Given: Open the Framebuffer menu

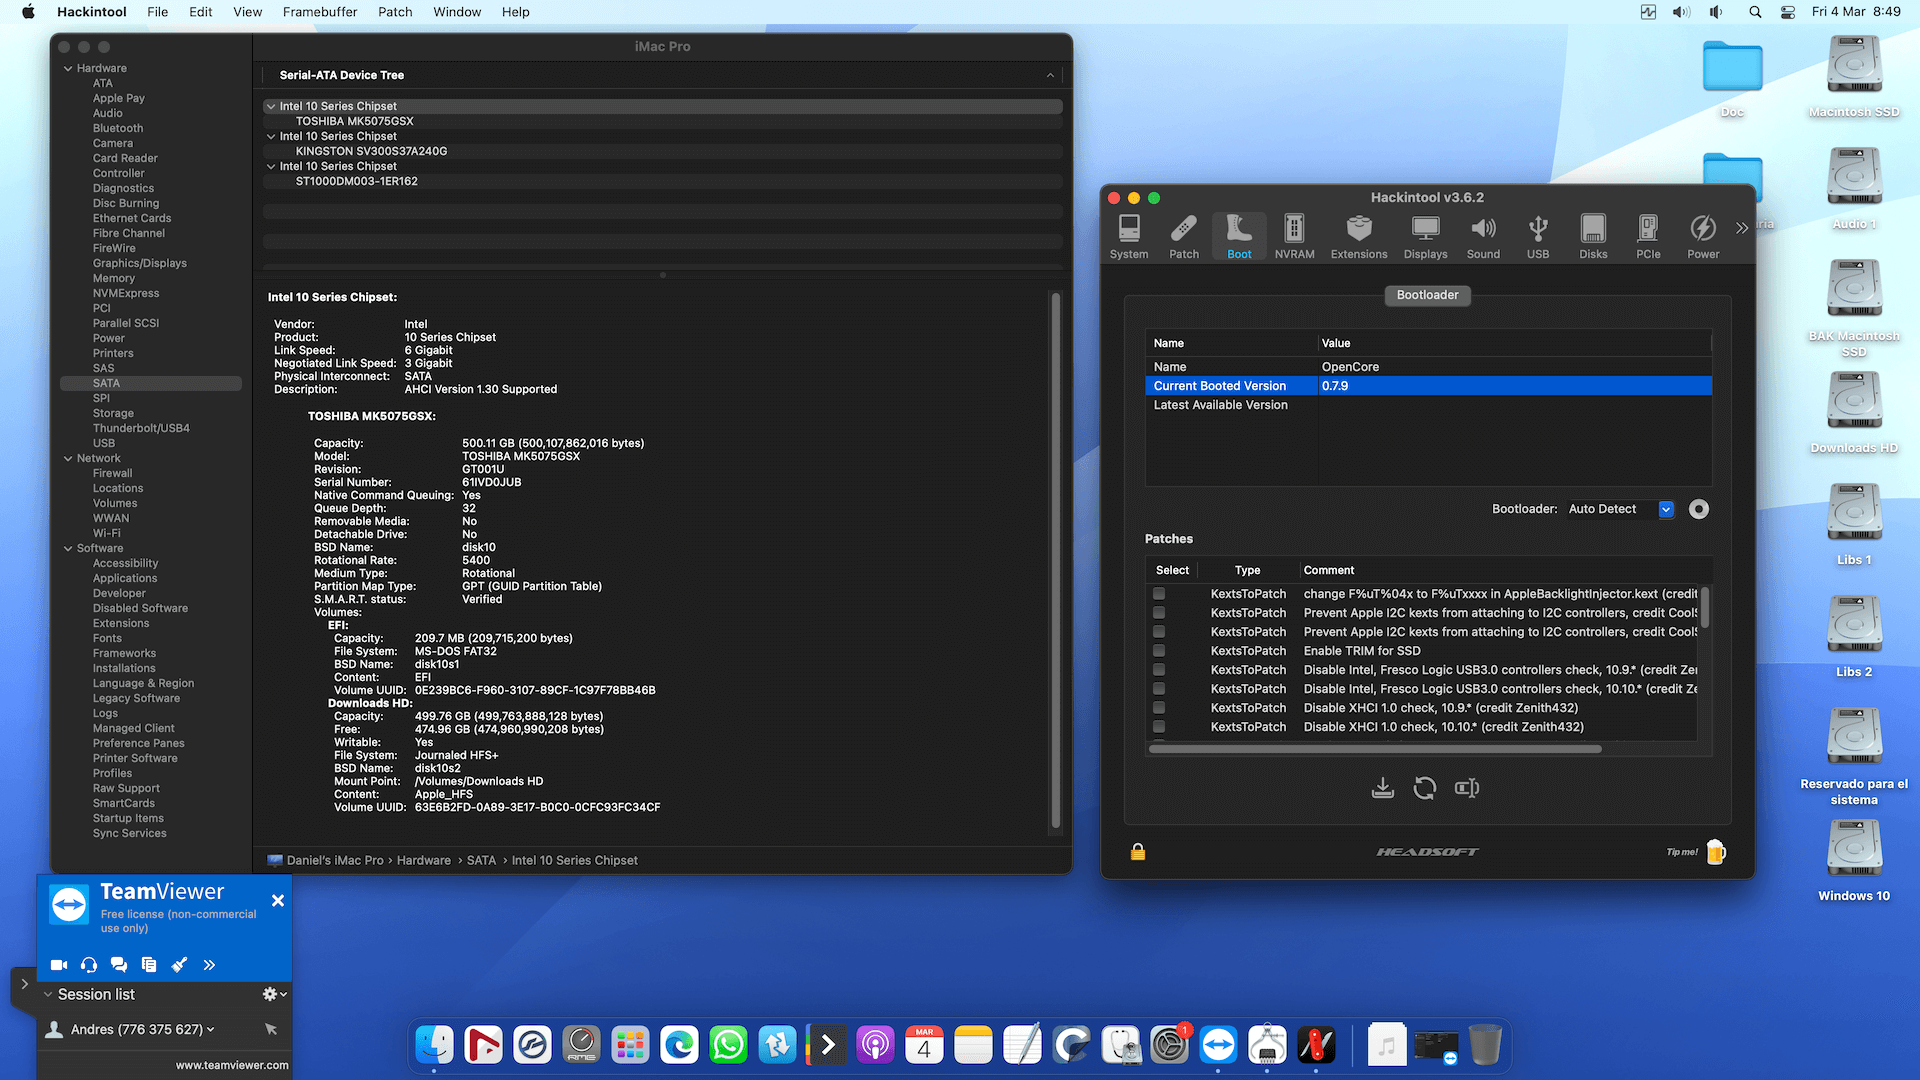Looking at the screenshot, I should pyautogui.click(x=320, y=12).
